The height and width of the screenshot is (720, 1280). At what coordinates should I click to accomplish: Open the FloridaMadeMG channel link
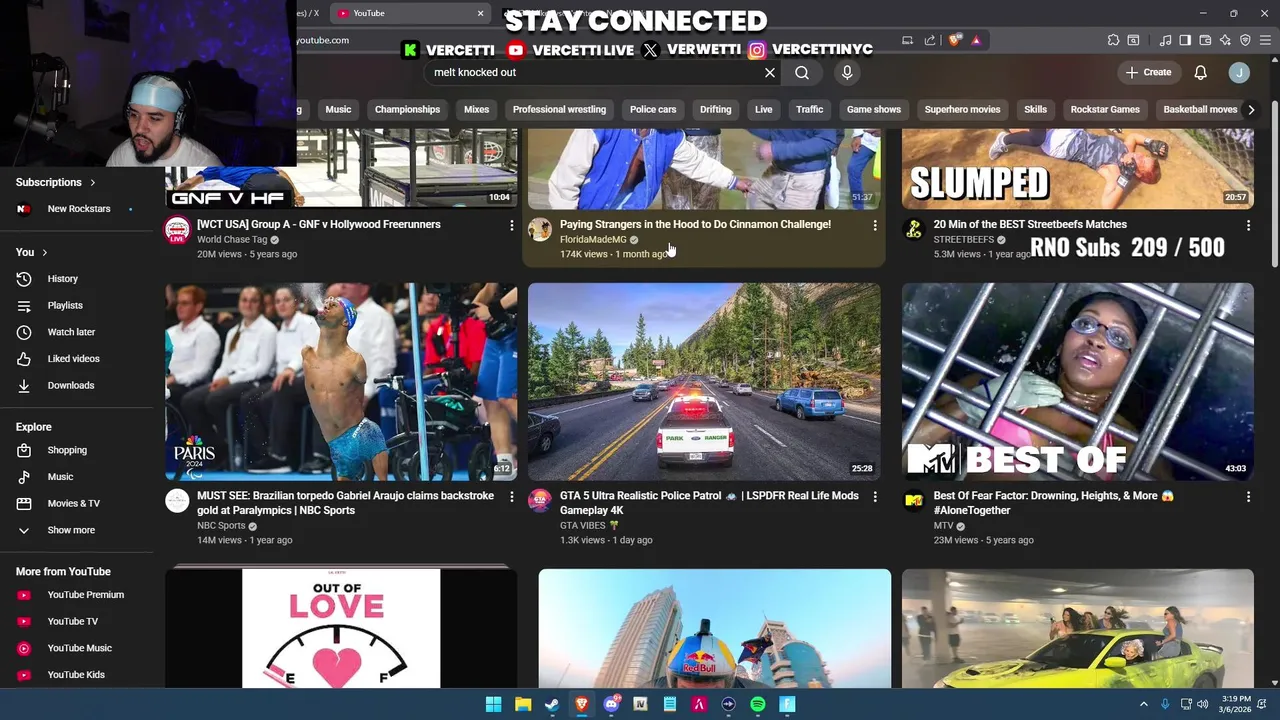point(593,240)
